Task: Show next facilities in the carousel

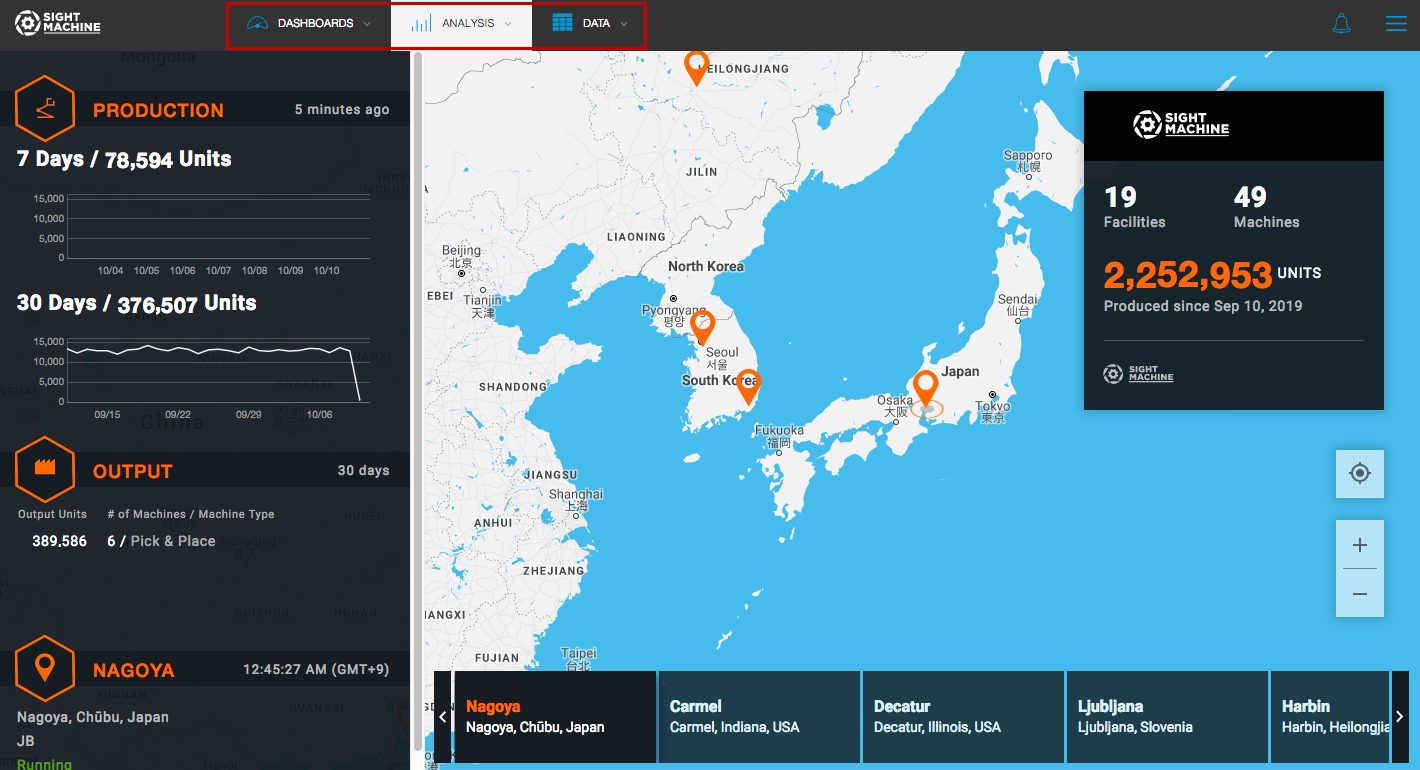Action: click(x=1400, y=717)
